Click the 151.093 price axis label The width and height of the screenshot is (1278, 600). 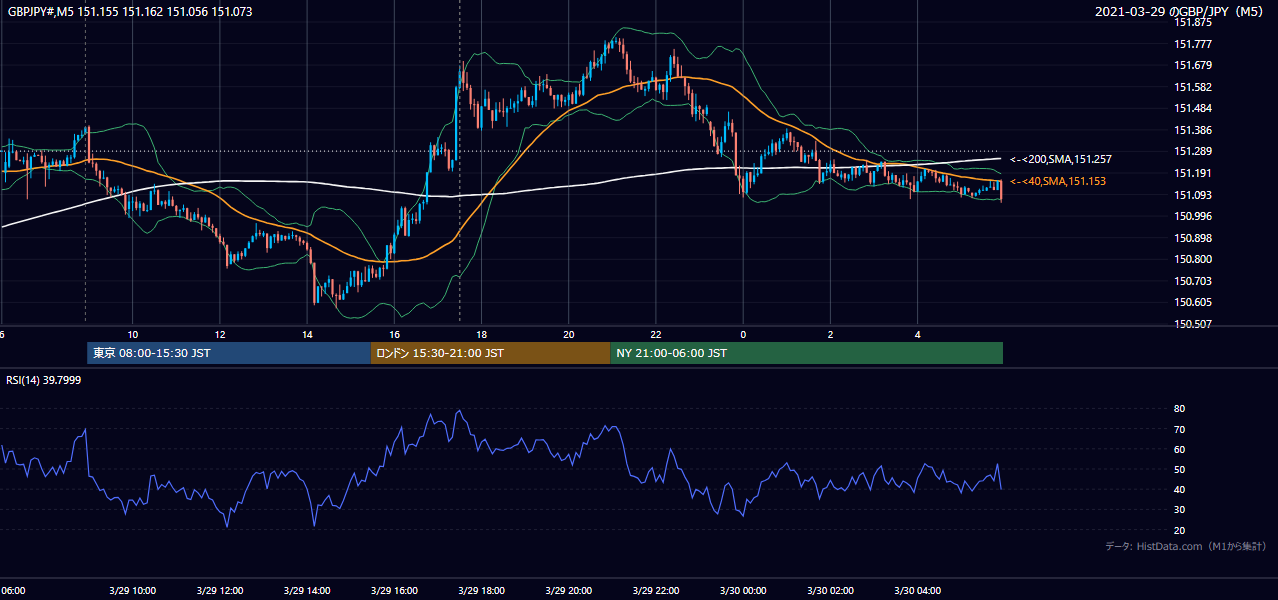(1193, 195)
